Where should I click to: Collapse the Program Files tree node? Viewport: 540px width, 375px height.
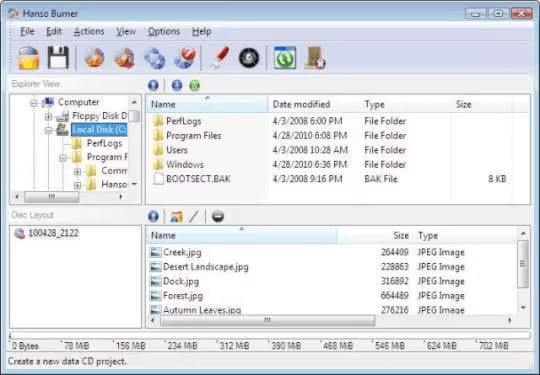point(63,158)
